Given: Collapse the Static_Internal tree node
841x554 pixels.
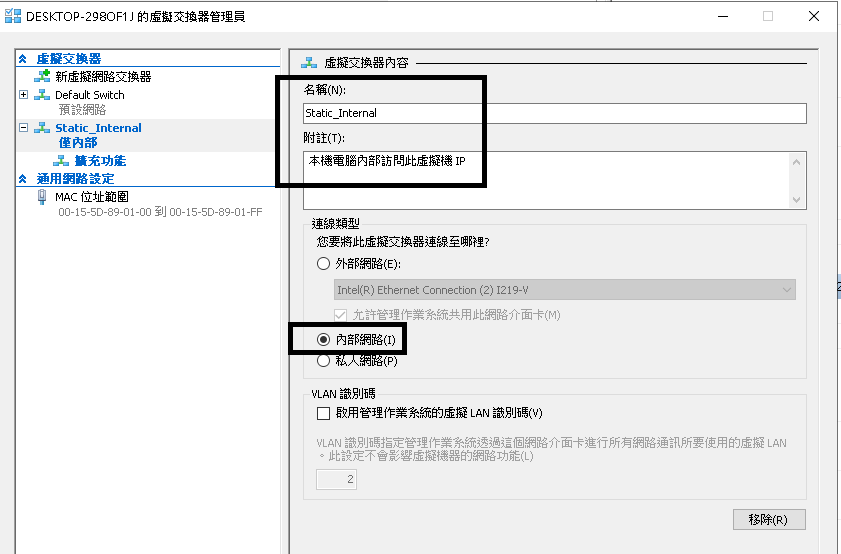Looking at the screenshot, I should tap(24, 128).
